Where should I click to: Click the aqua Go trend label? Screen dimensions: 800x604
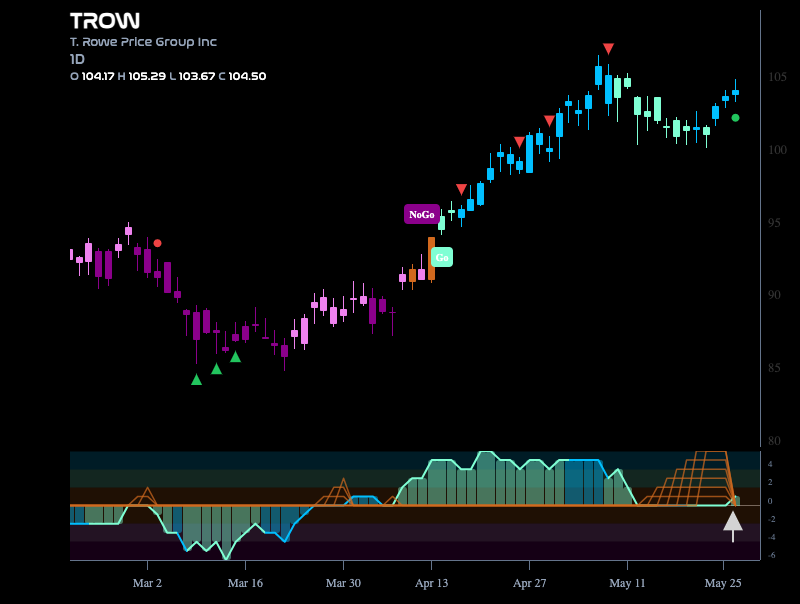coord(442,257)
